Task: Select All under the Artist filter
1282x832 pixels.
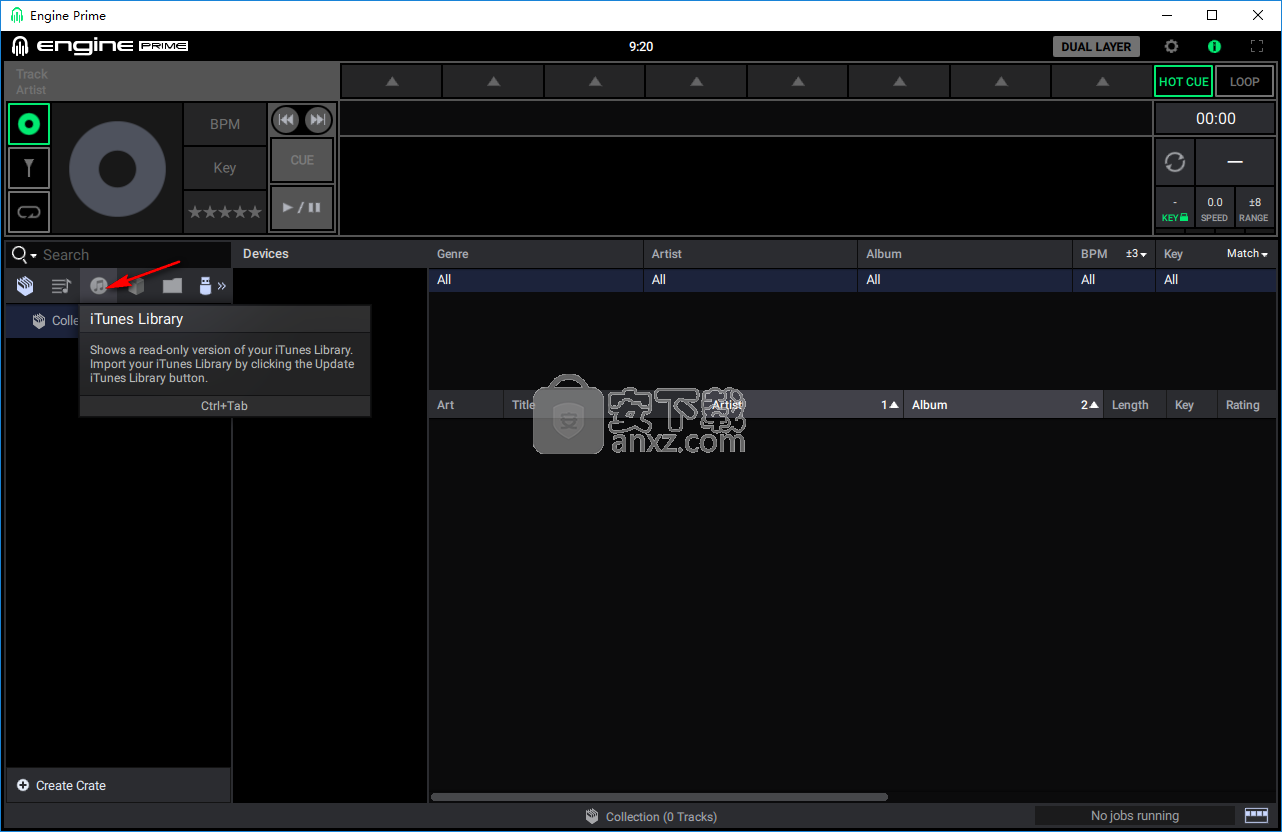Action: coord(750,280)
